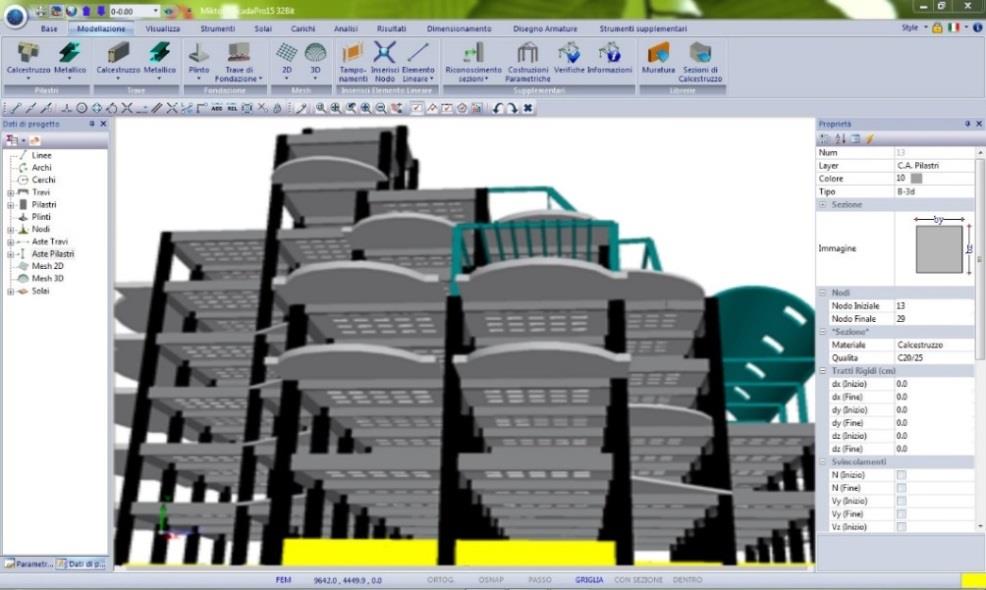Select the Elemento Lineare tool
The image size is (986, 590).
(x=418, y=62)
